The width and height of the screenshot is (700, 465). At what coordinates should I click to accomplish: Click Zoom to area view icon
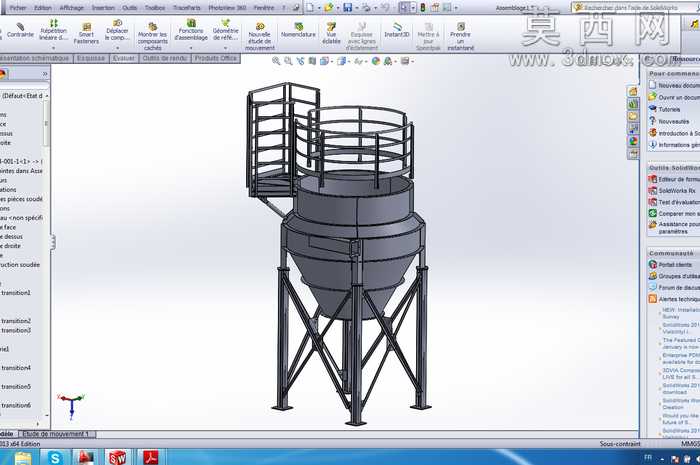click(x=288, y=61)
